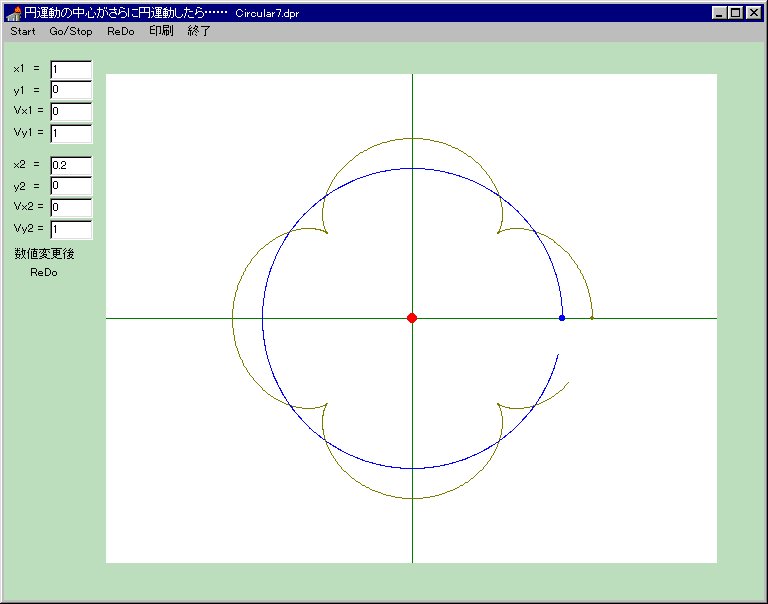Click the y2 input field
The image size is (768, 604).
(71, 187)
